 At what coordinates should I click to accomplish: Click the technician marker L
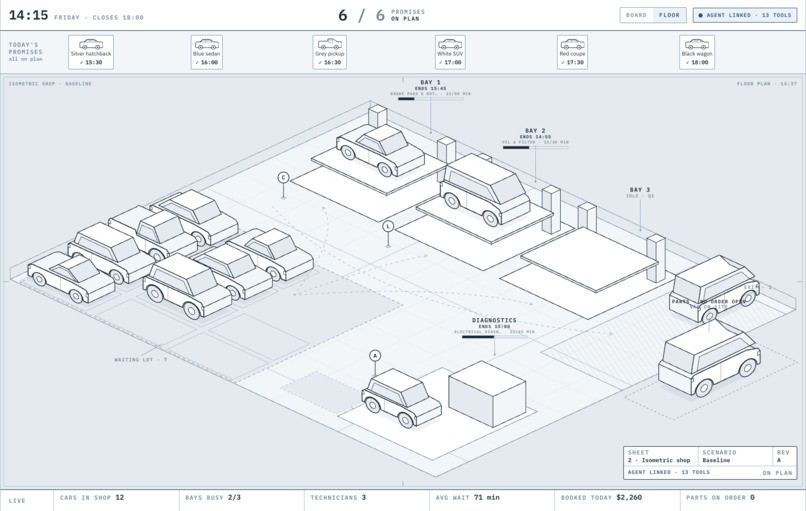pyautogui.click(x=388, y=226)
